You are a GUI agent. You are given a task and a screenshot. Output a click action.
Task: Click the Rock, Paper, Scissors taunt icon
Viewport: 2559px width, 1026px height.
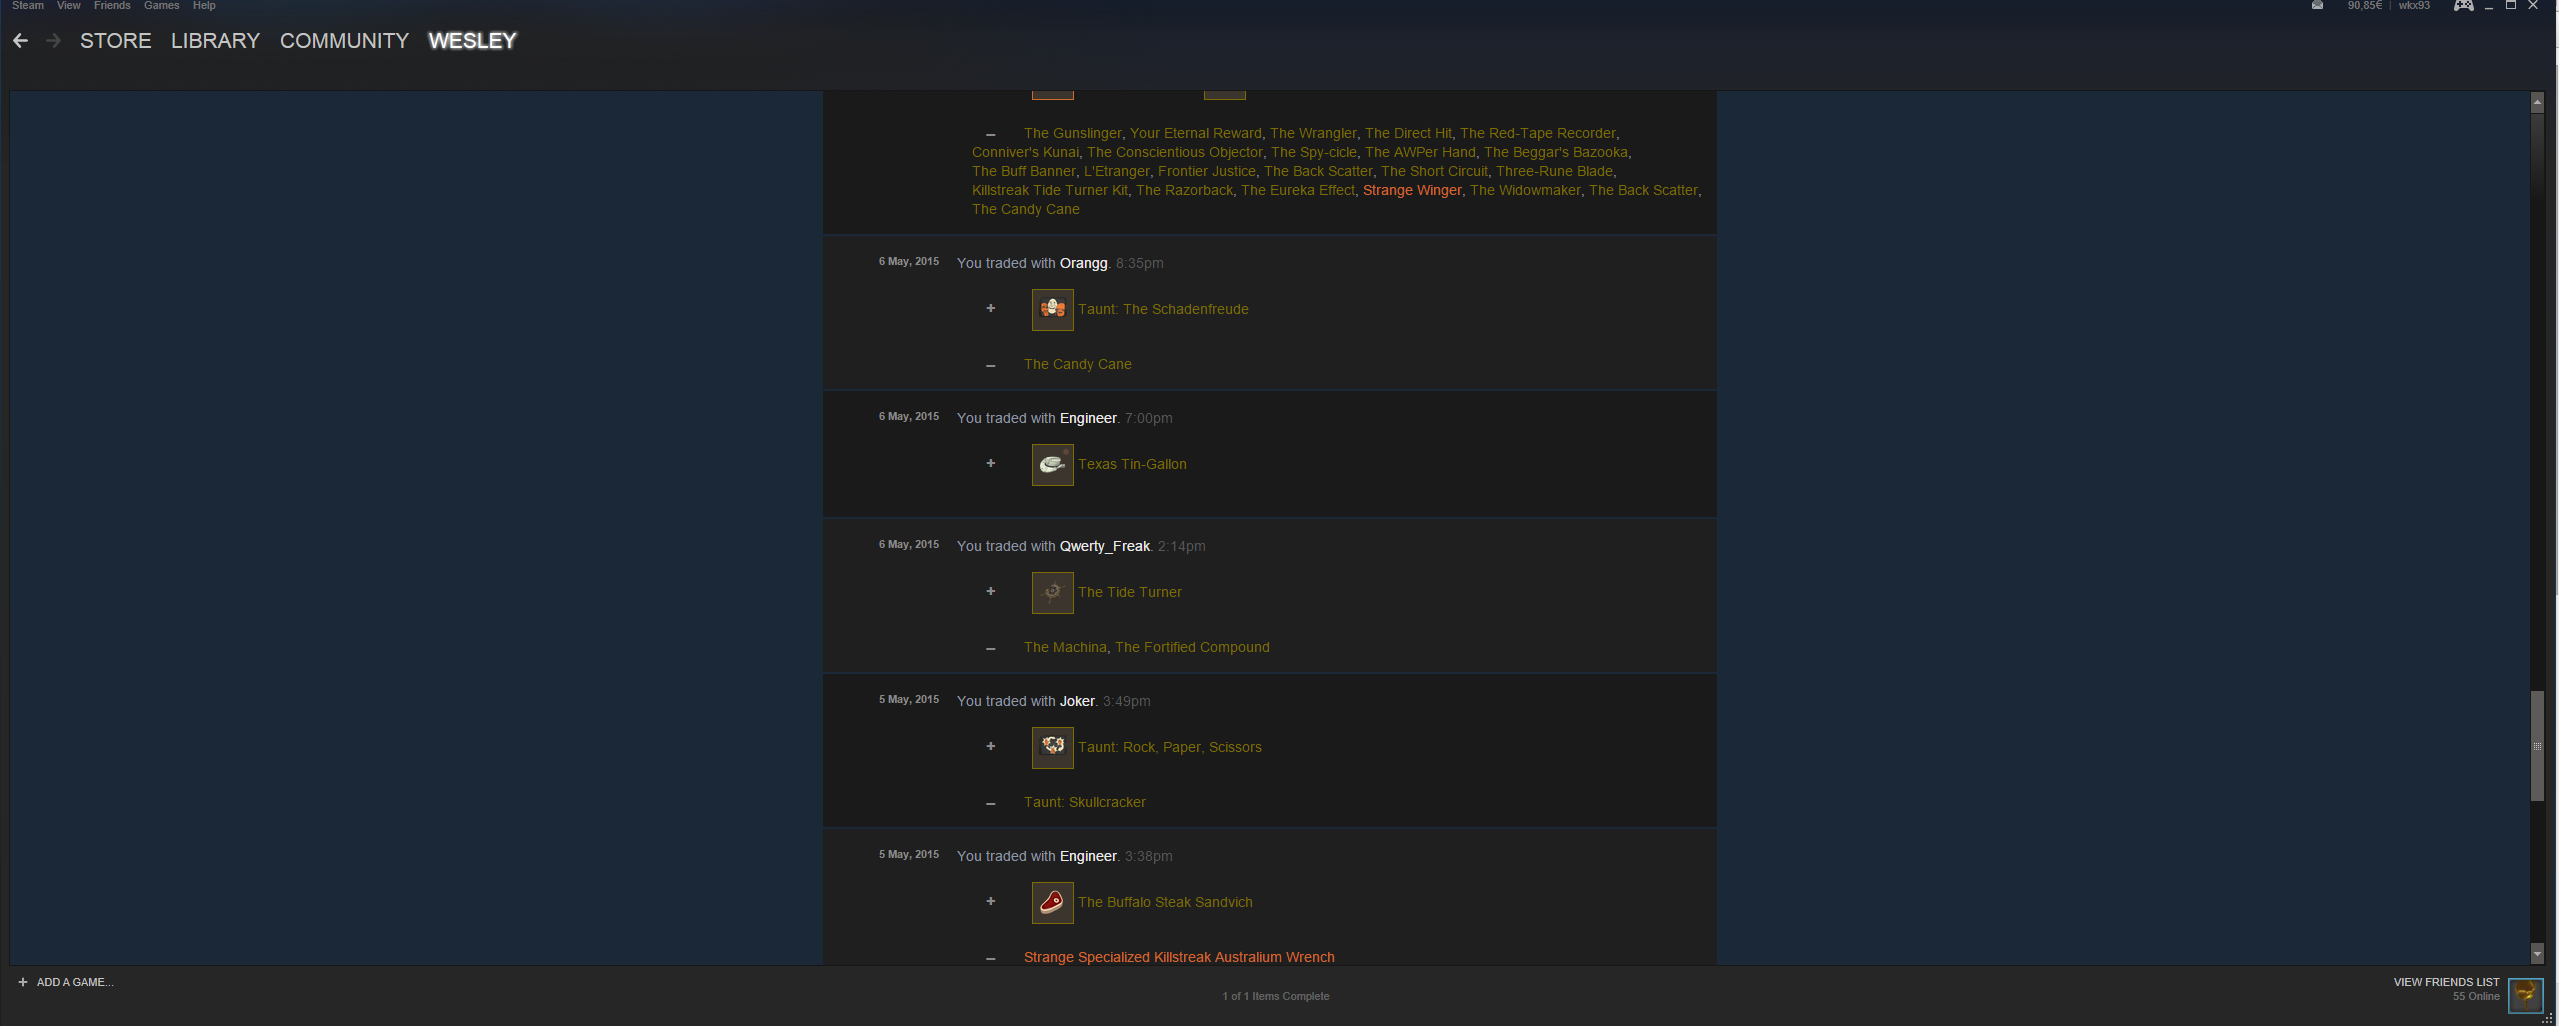[1052, 748]
